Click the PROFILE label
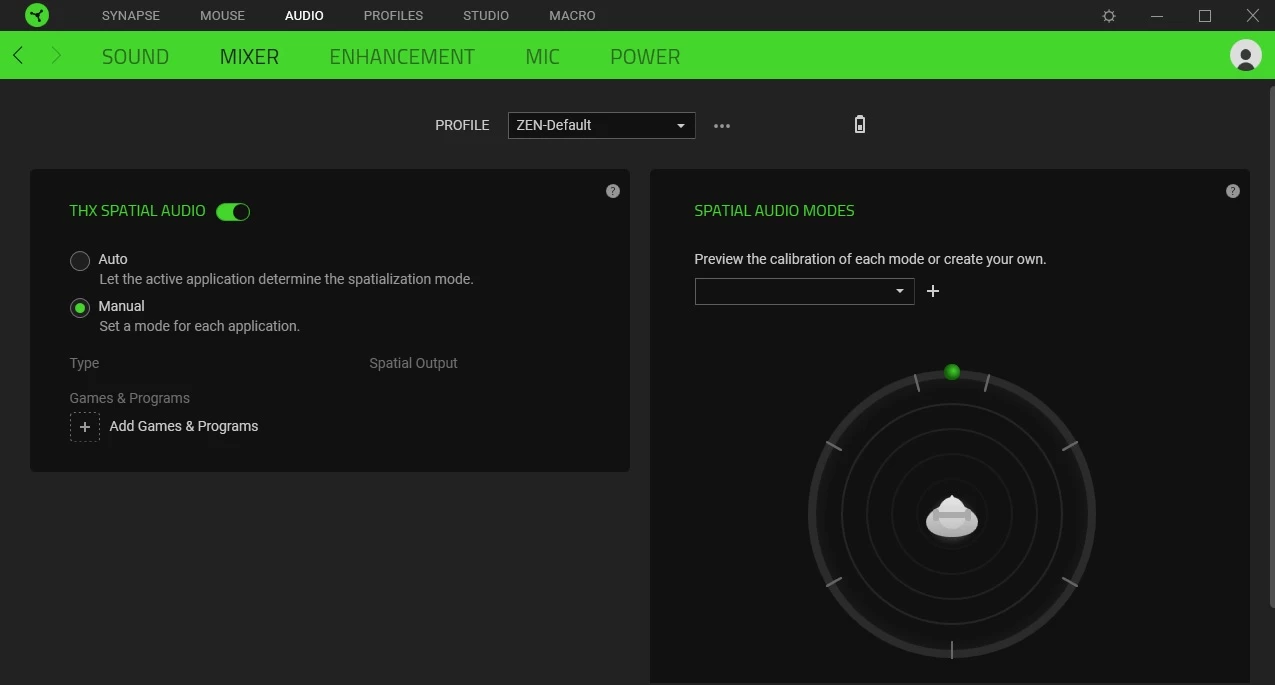The height and width of the screenshot is (685, 1275). pos(462,125)
